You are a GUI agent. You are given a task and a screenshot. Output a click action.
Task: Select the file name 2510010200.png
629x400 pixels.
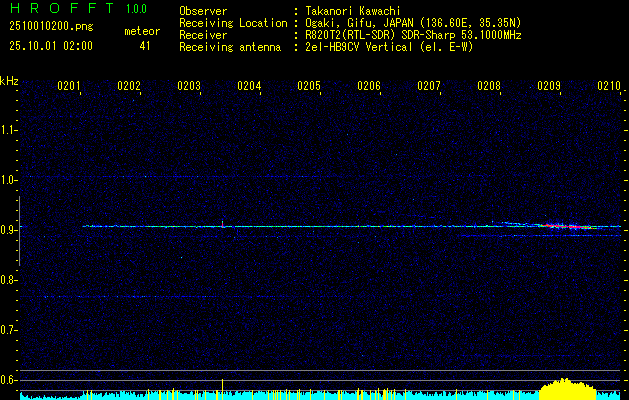point(51,27)
